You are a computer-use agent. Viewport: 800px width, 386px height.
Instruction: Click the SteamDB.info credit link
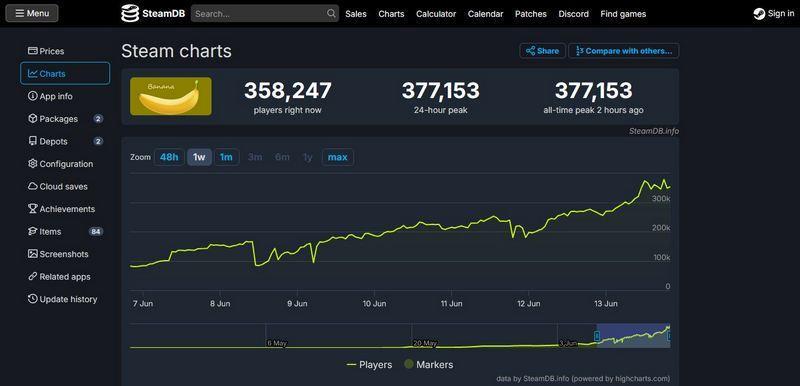coord(654,131)
